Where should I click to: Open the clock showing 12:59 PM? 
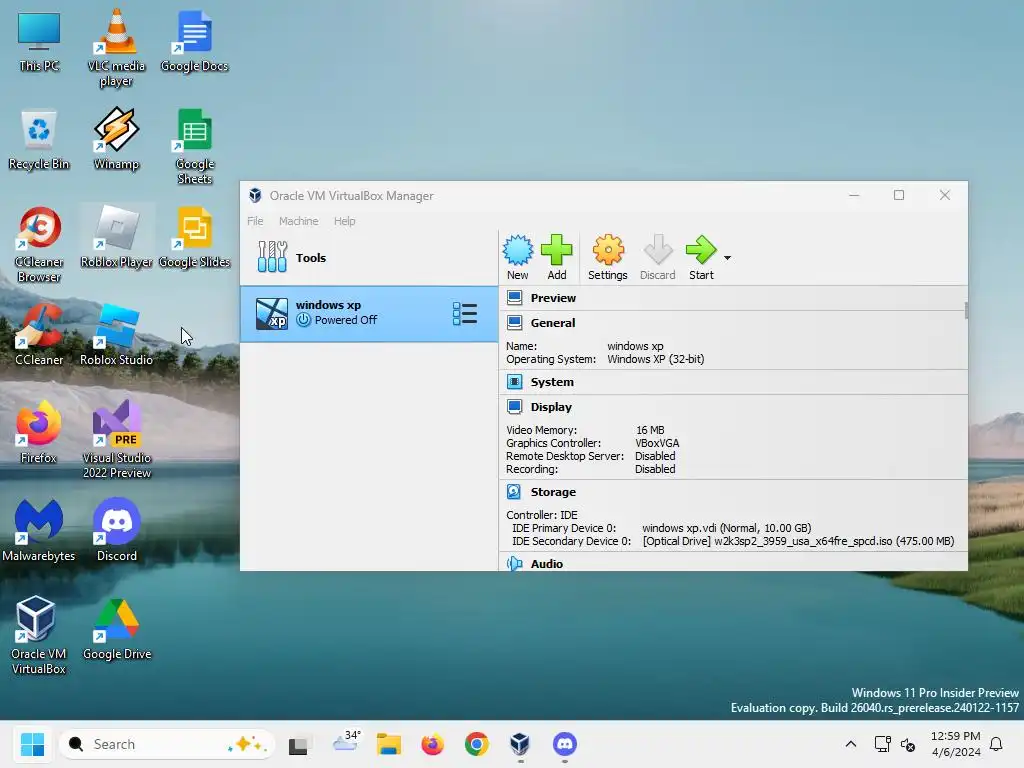955,744
